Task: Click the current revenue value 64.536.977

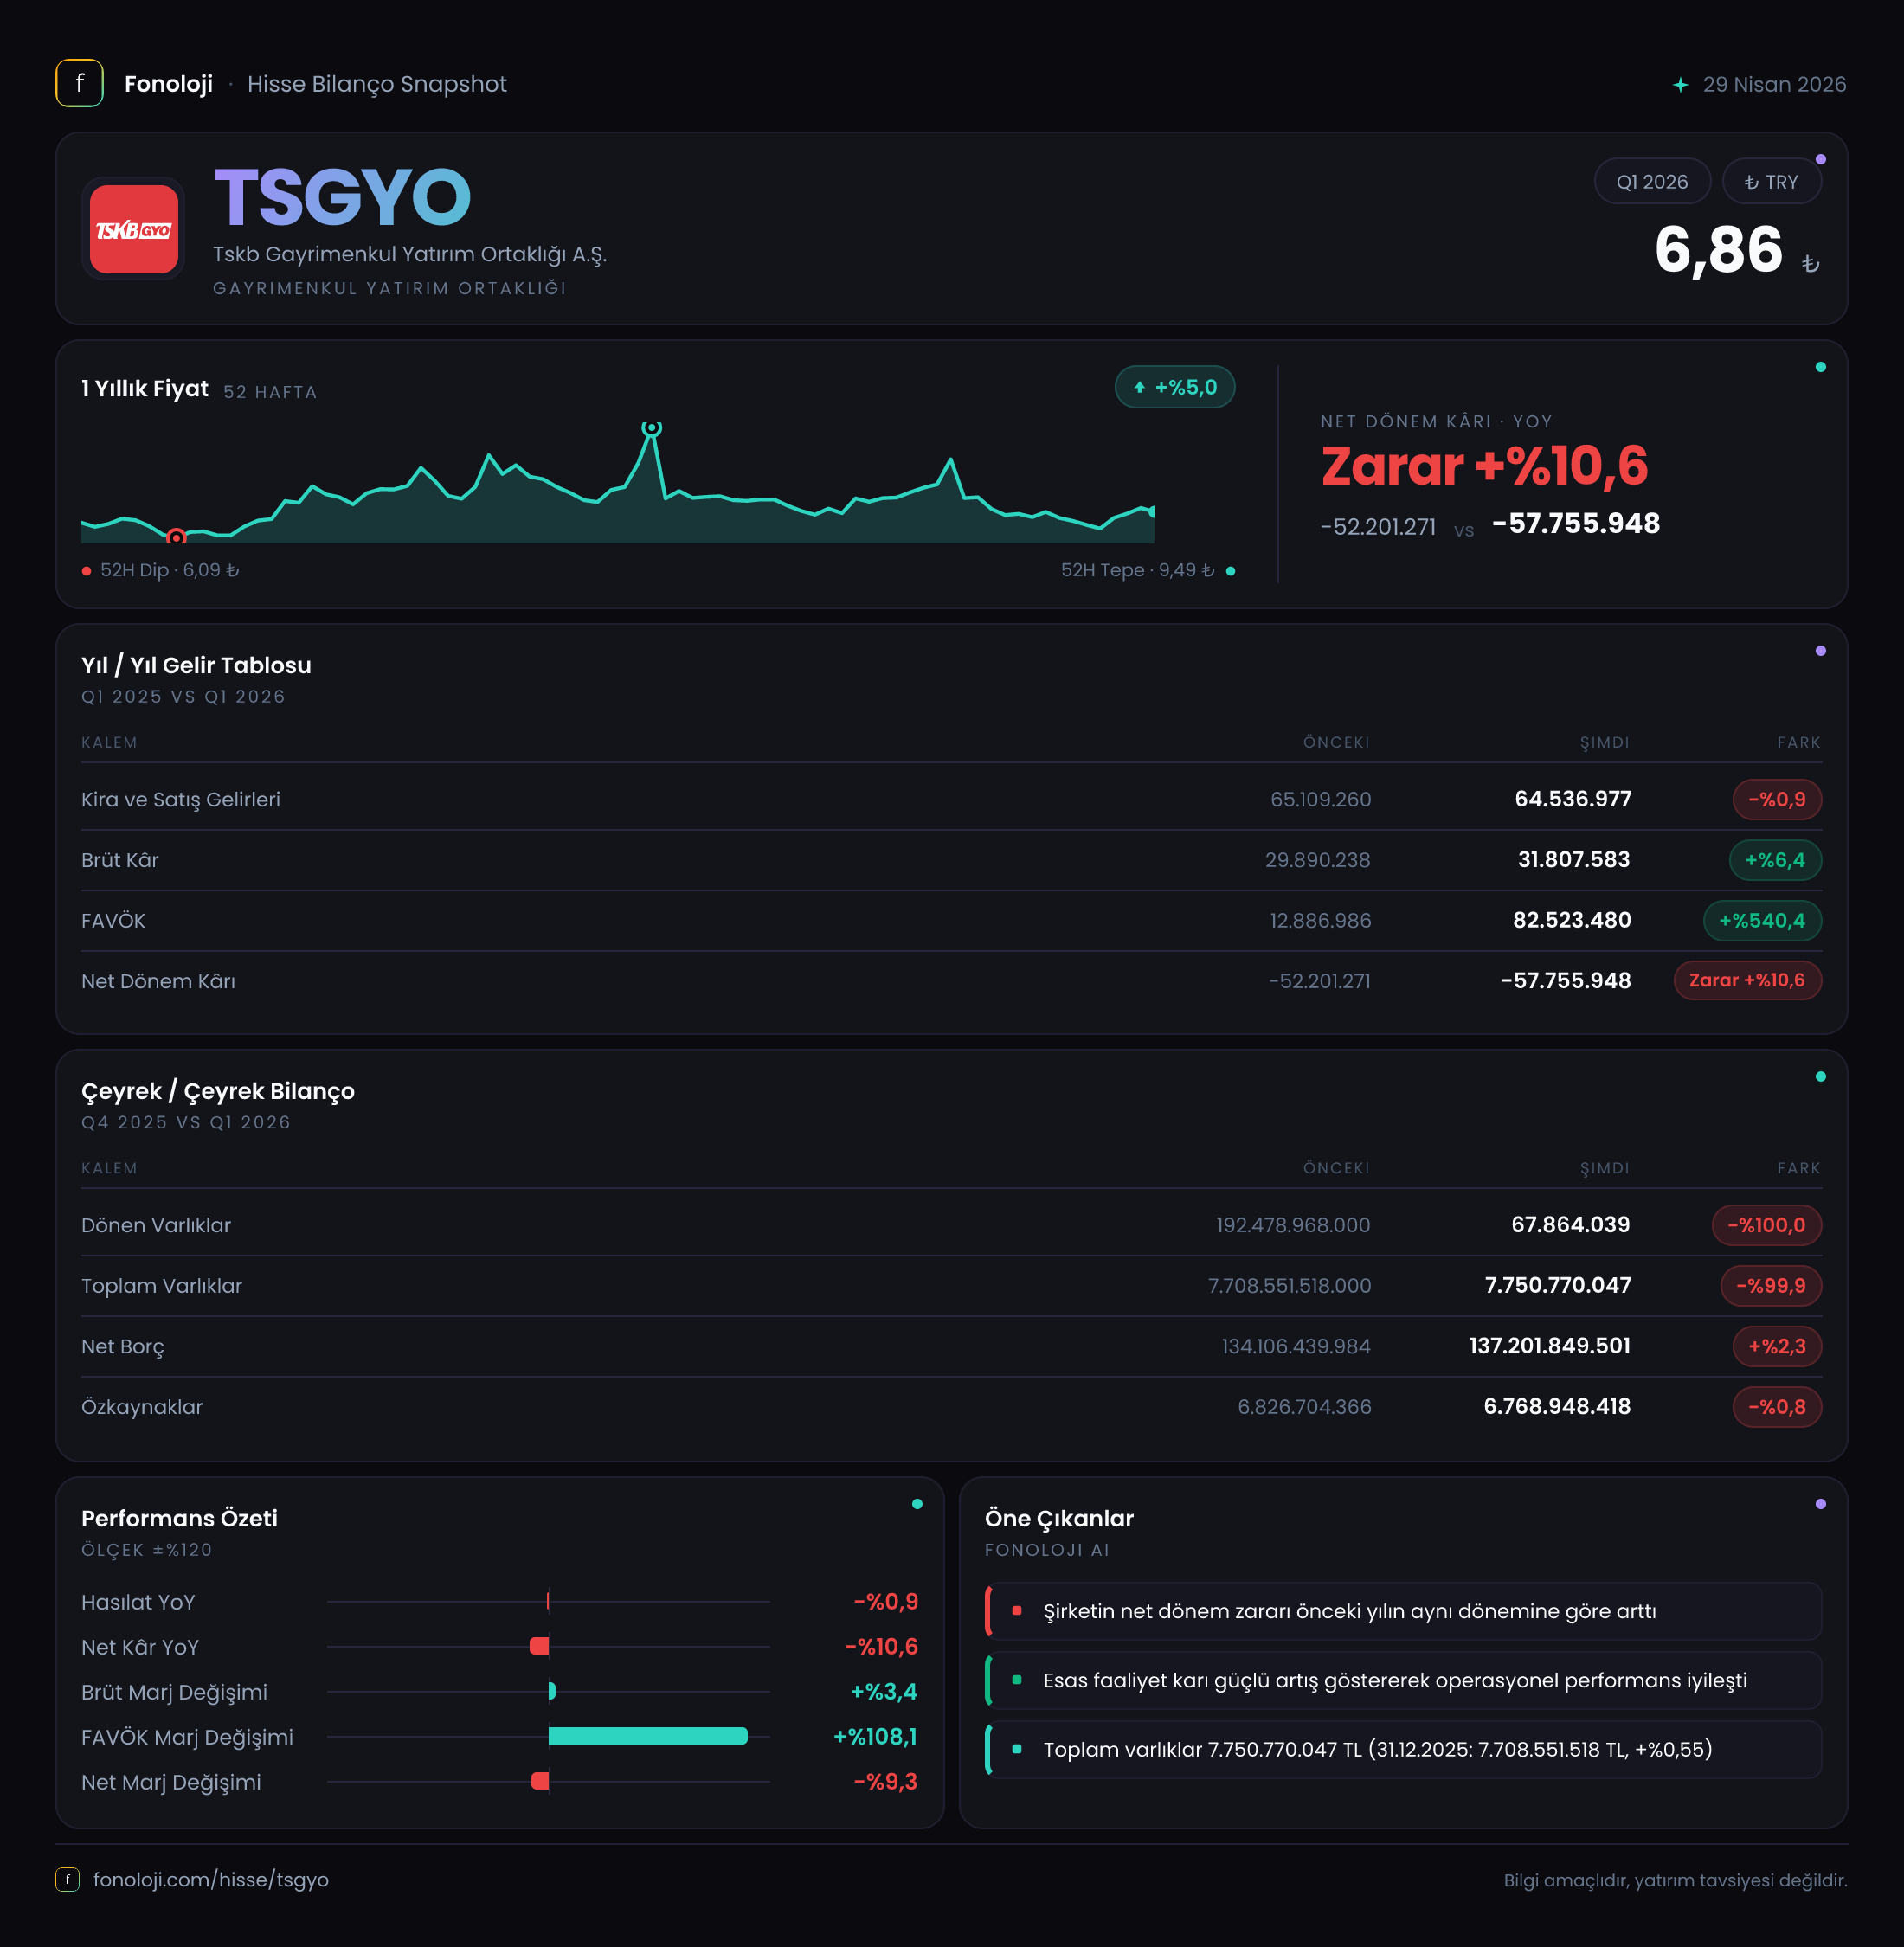Action: 1573,799
